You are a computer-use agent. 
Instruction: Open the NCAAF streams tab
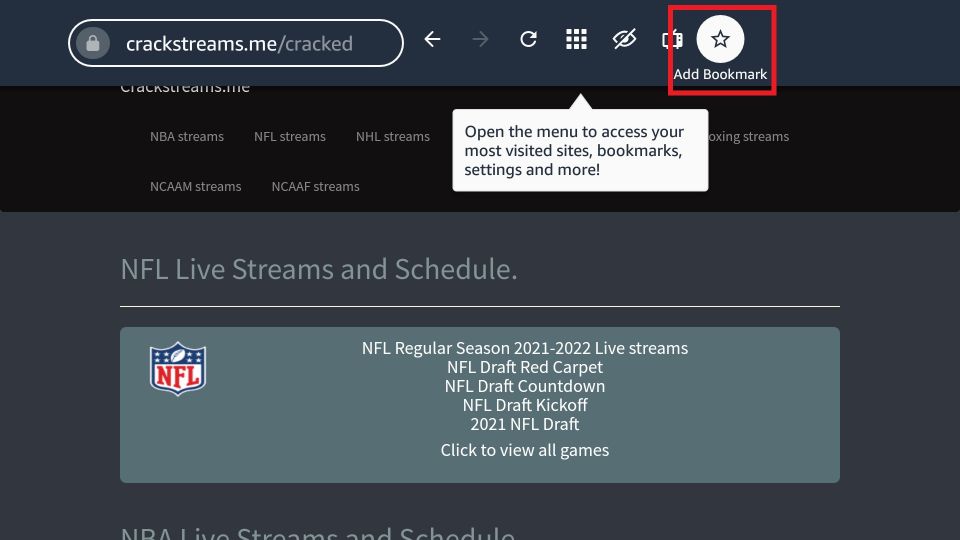coord(315,186)
